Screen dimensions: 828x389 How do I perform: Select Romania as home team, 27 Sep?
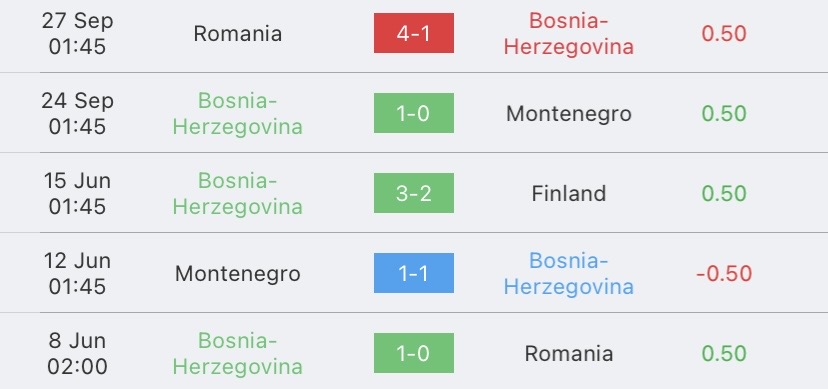[x=238, y=33]
